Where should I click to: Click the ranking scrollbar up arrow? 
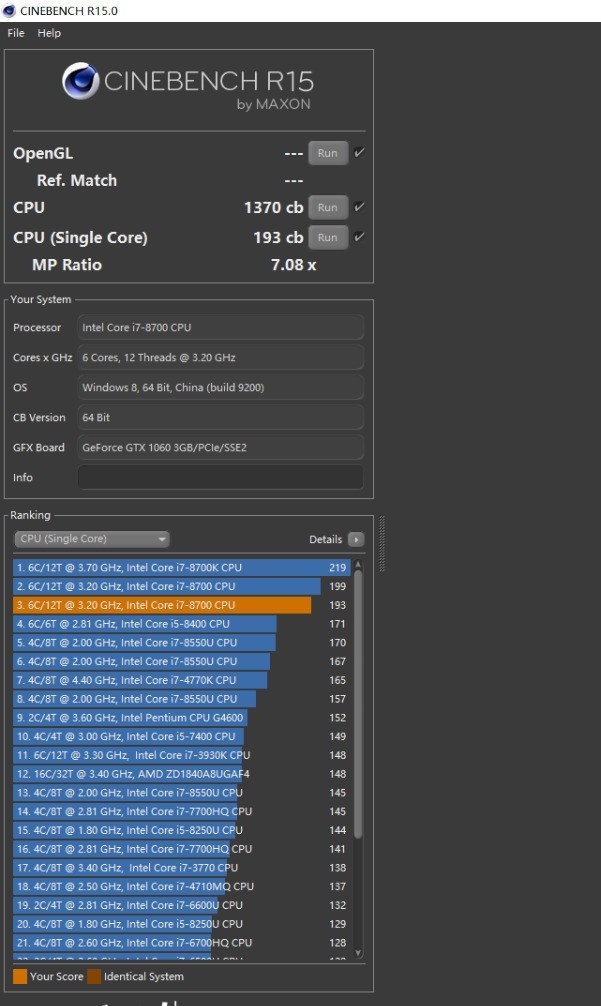coord(358,565)
